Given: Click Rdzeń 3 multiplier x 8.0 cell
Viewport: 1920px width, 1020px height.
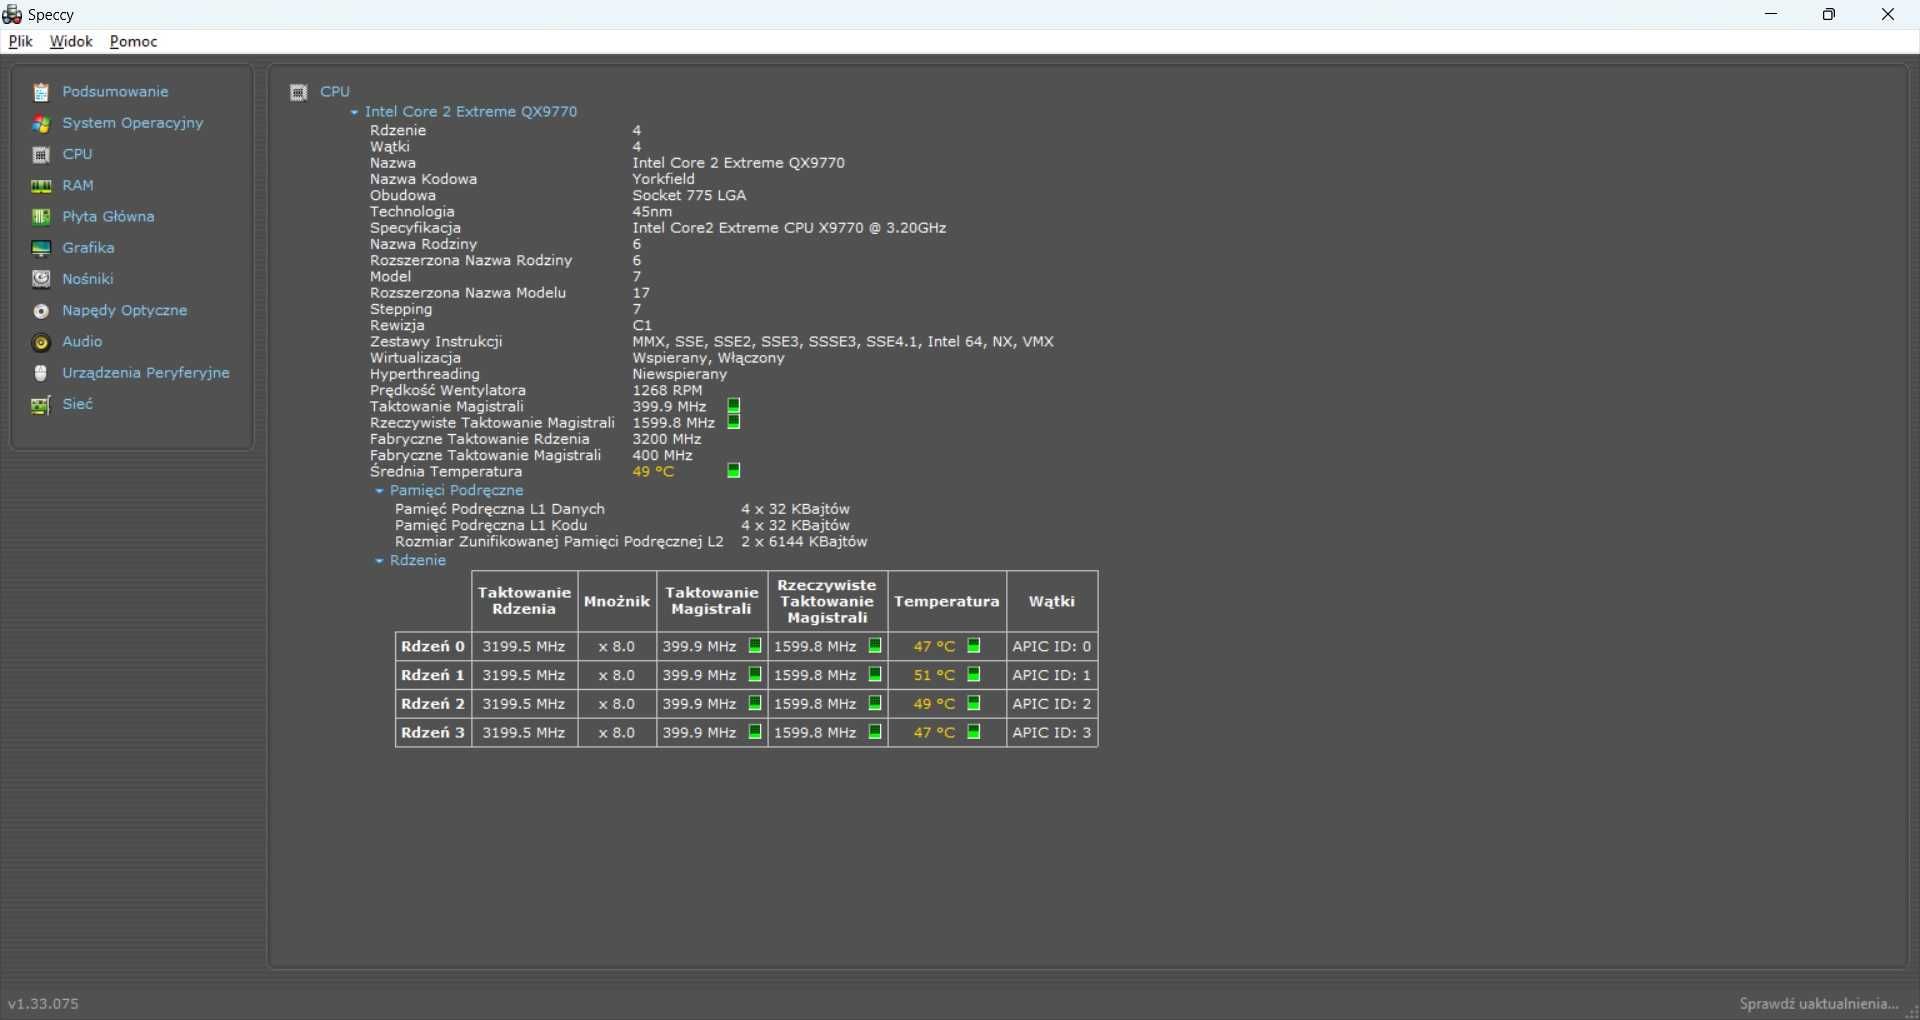Looking at the screenshot, I should pyautogui.click(x=617, y=733).
